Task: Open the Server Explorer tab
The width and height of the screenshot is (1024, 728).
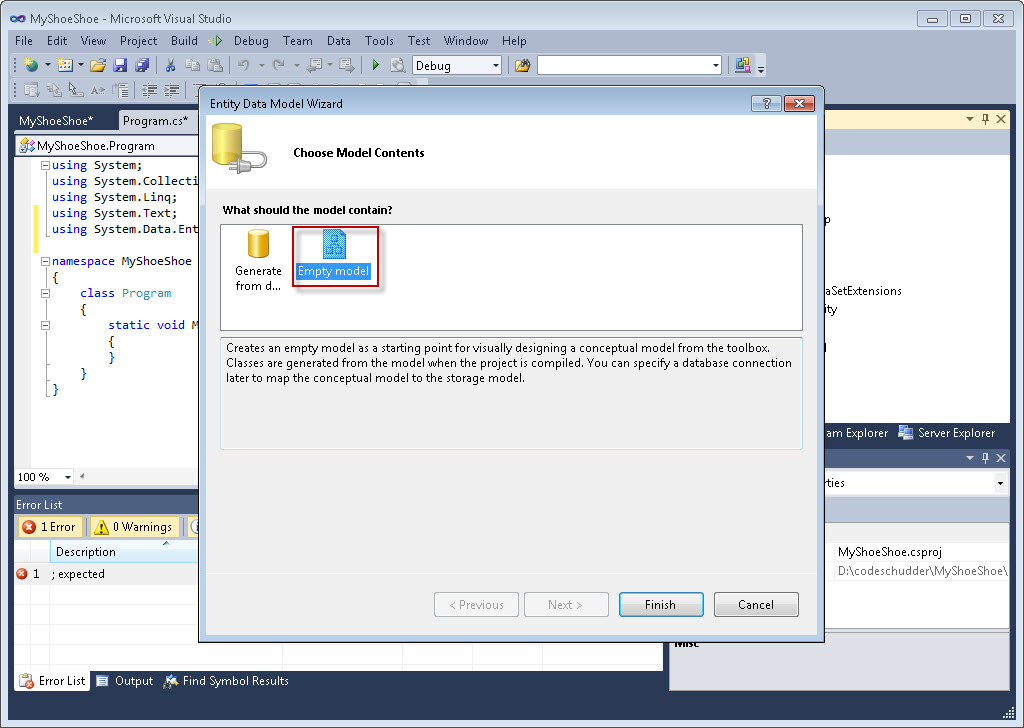Action: click(x=947, y=433)
